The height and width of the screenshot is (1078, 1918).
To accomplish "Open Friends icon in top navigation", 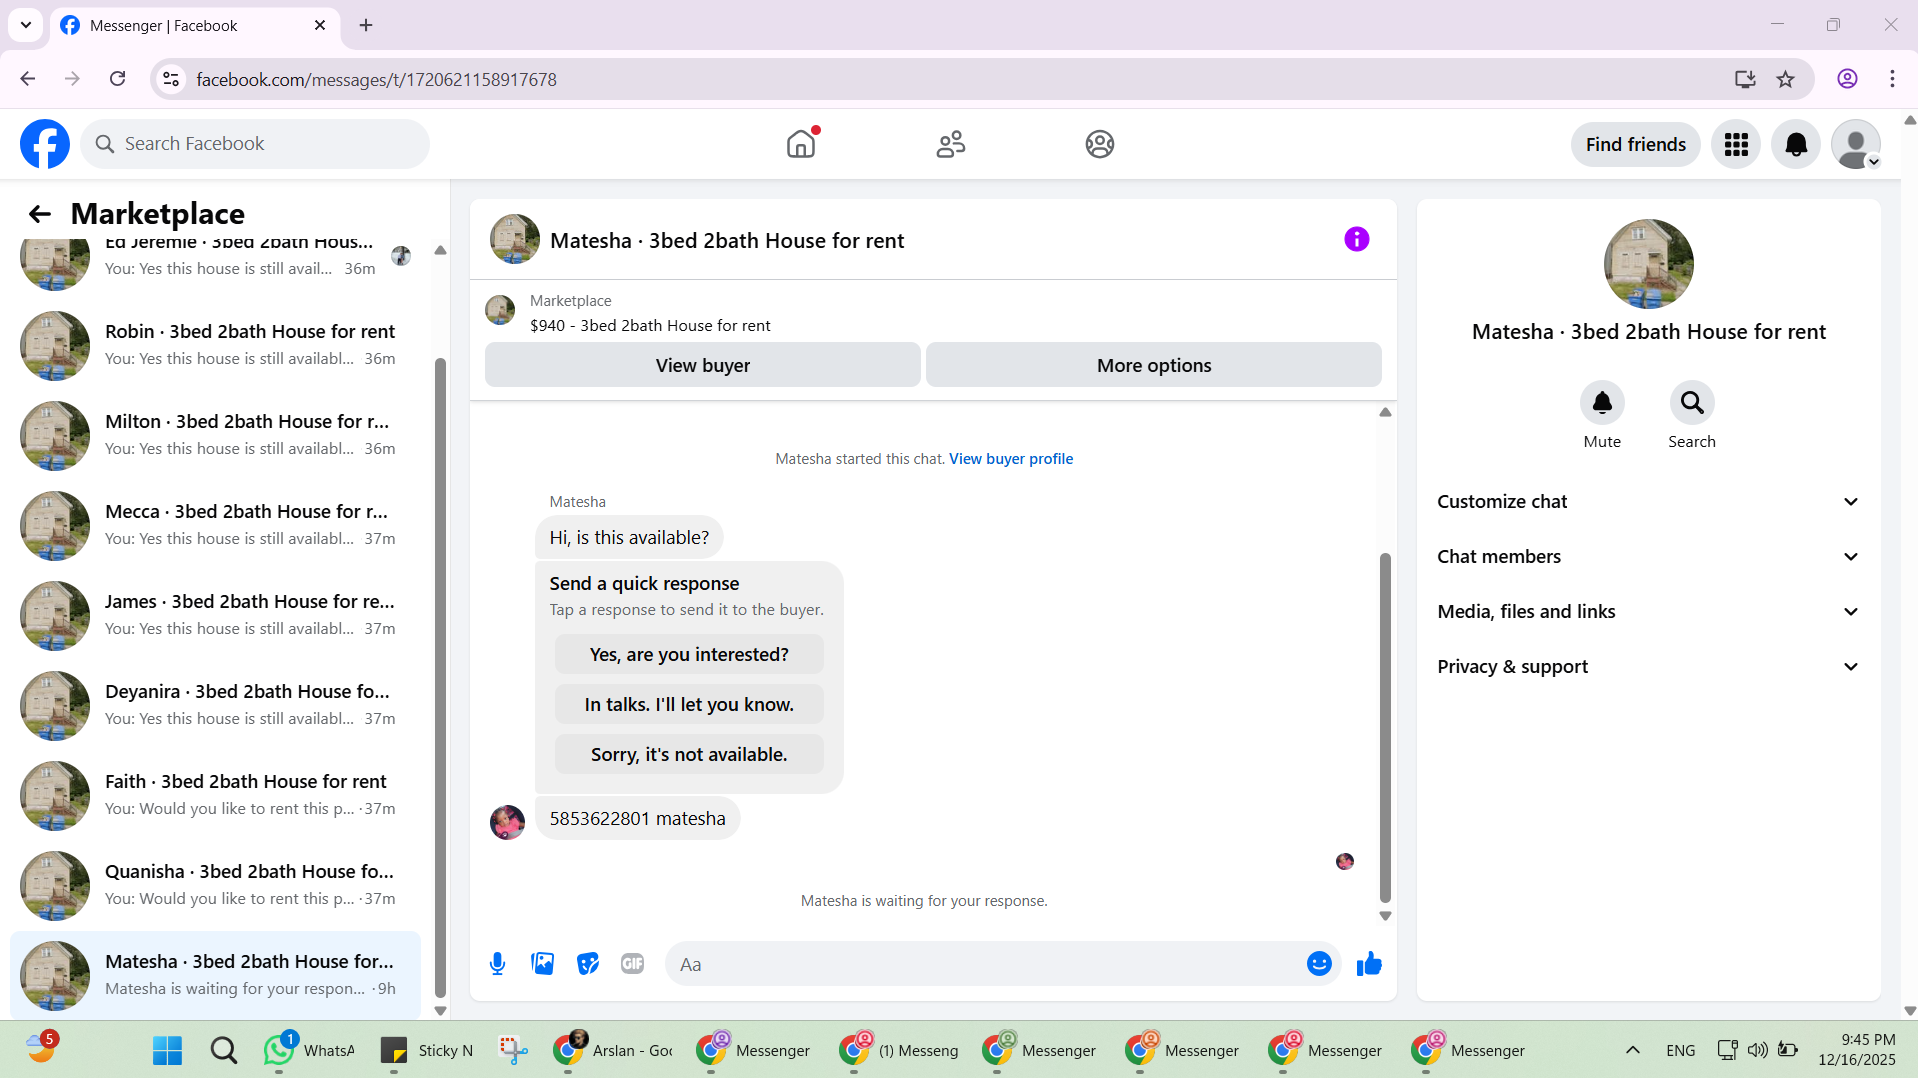I will click(x=951, y=144).
